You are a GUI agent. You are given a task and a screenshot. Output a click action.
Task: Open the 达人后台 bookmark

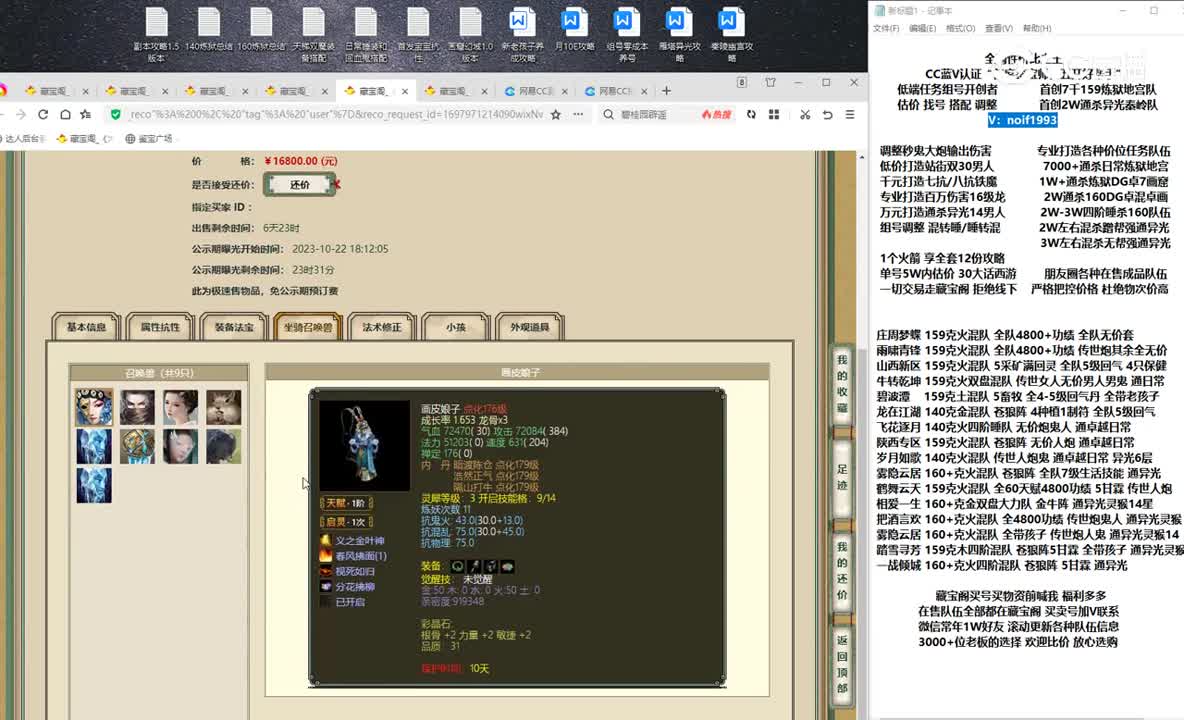[x=24, y=139]
